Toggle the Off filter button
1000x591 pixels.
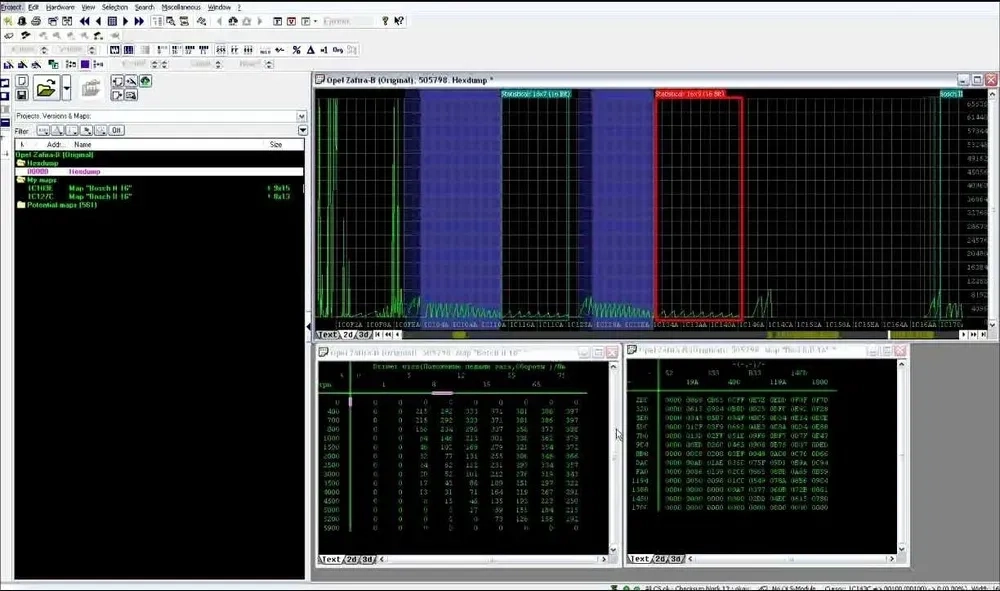coord(116,129)
